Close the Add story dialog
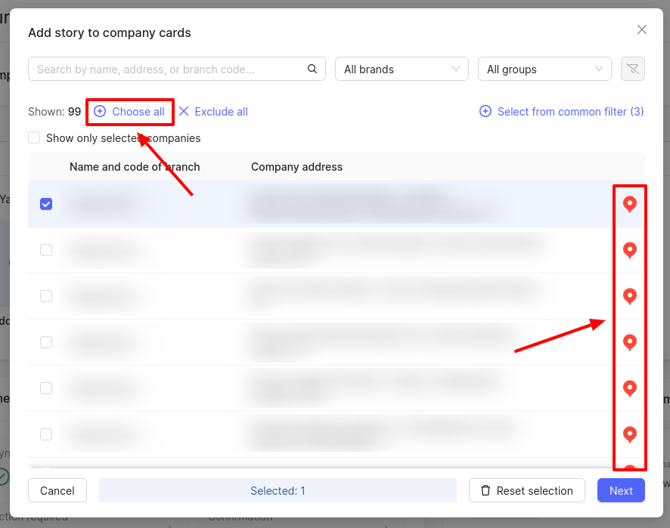Screen dimensions: 670x528 [x=642, y=30]
